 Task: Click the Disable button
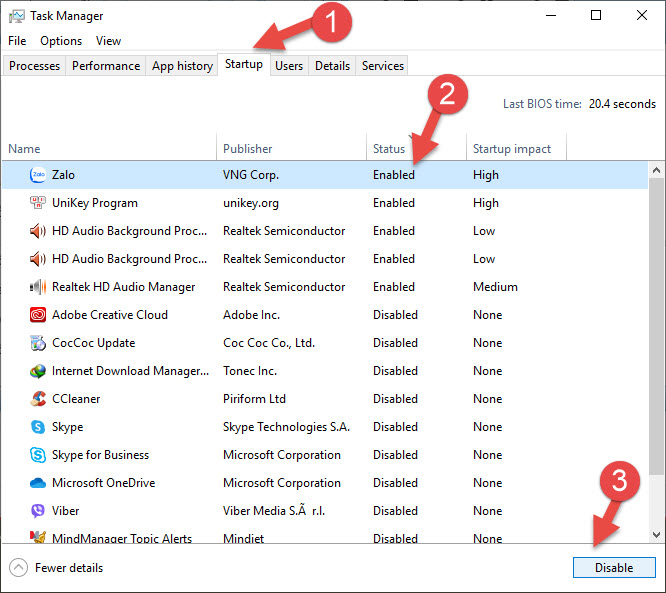pyautogui.click(x=614, y=568)
